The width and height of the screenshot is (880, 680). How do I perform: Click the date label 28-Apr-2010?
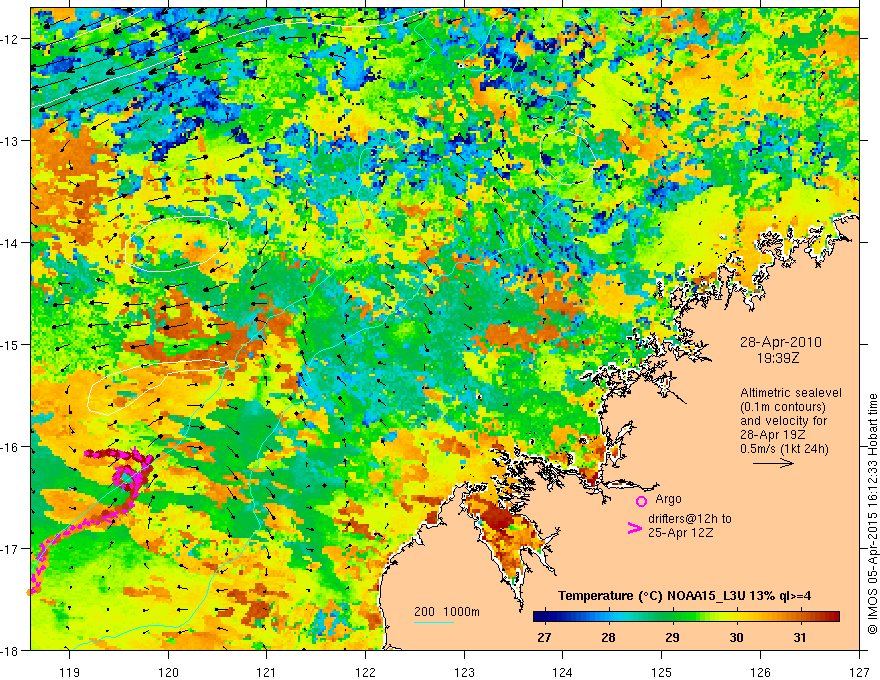781,342
